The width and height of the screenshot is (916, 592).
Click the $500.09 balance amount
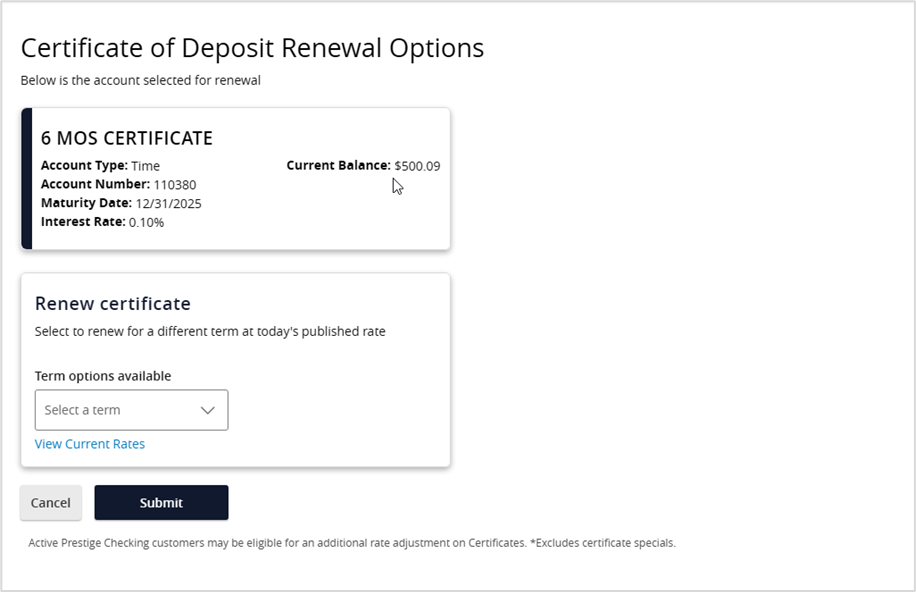417,166
